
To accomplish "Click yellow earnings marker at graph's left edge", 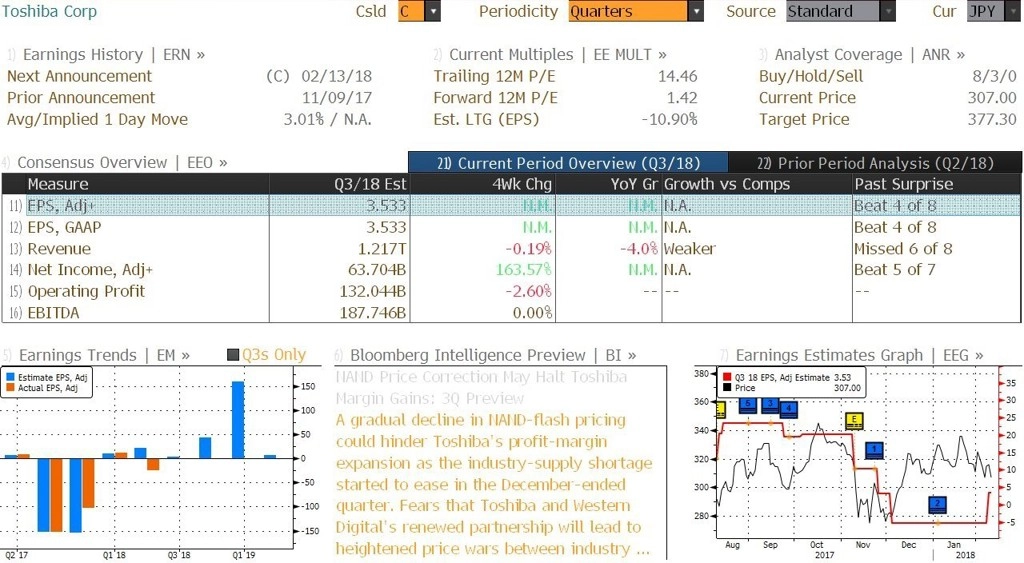I will point(721,410).
